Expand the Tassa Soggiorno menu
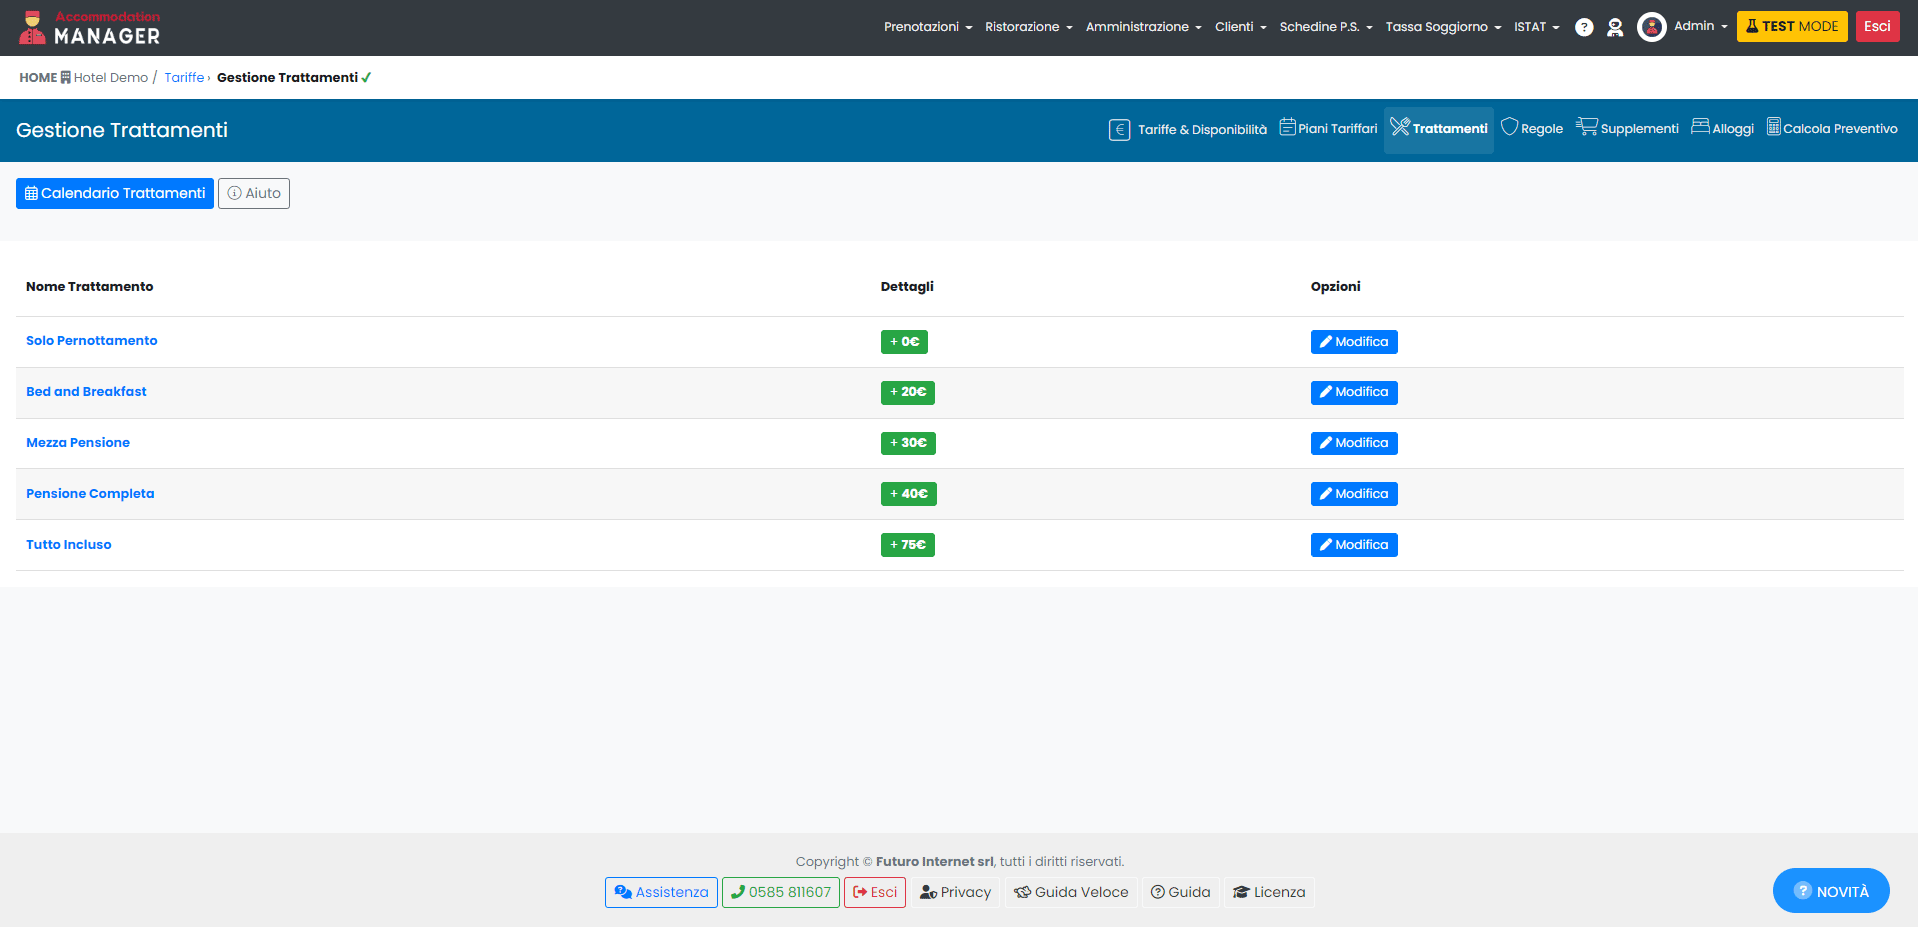Screen dimensions: 1918x927 click(1442, 27)
